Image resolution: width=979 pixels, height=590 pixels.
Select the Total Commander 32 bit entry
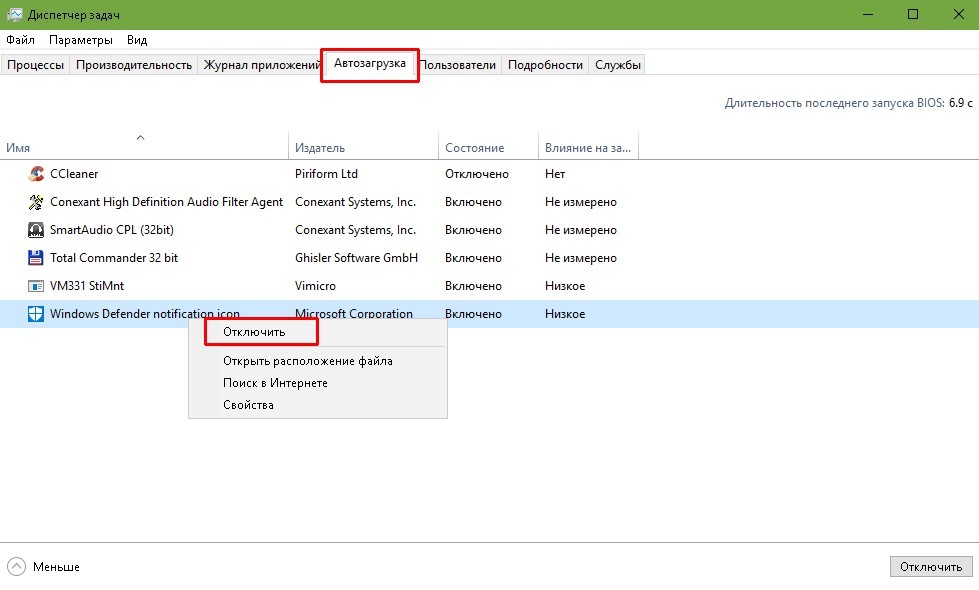[x=114, y=258]
